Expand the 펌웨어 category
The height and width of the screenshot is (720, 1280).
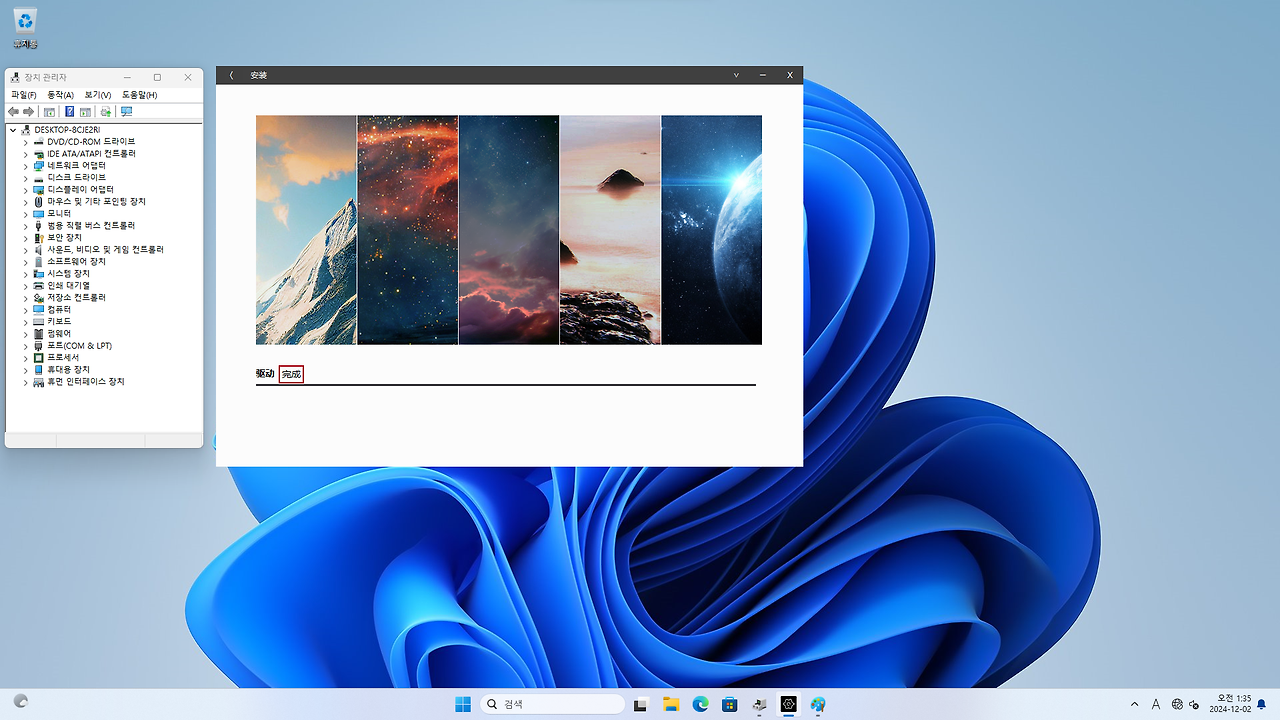click(x=26, y=334)
